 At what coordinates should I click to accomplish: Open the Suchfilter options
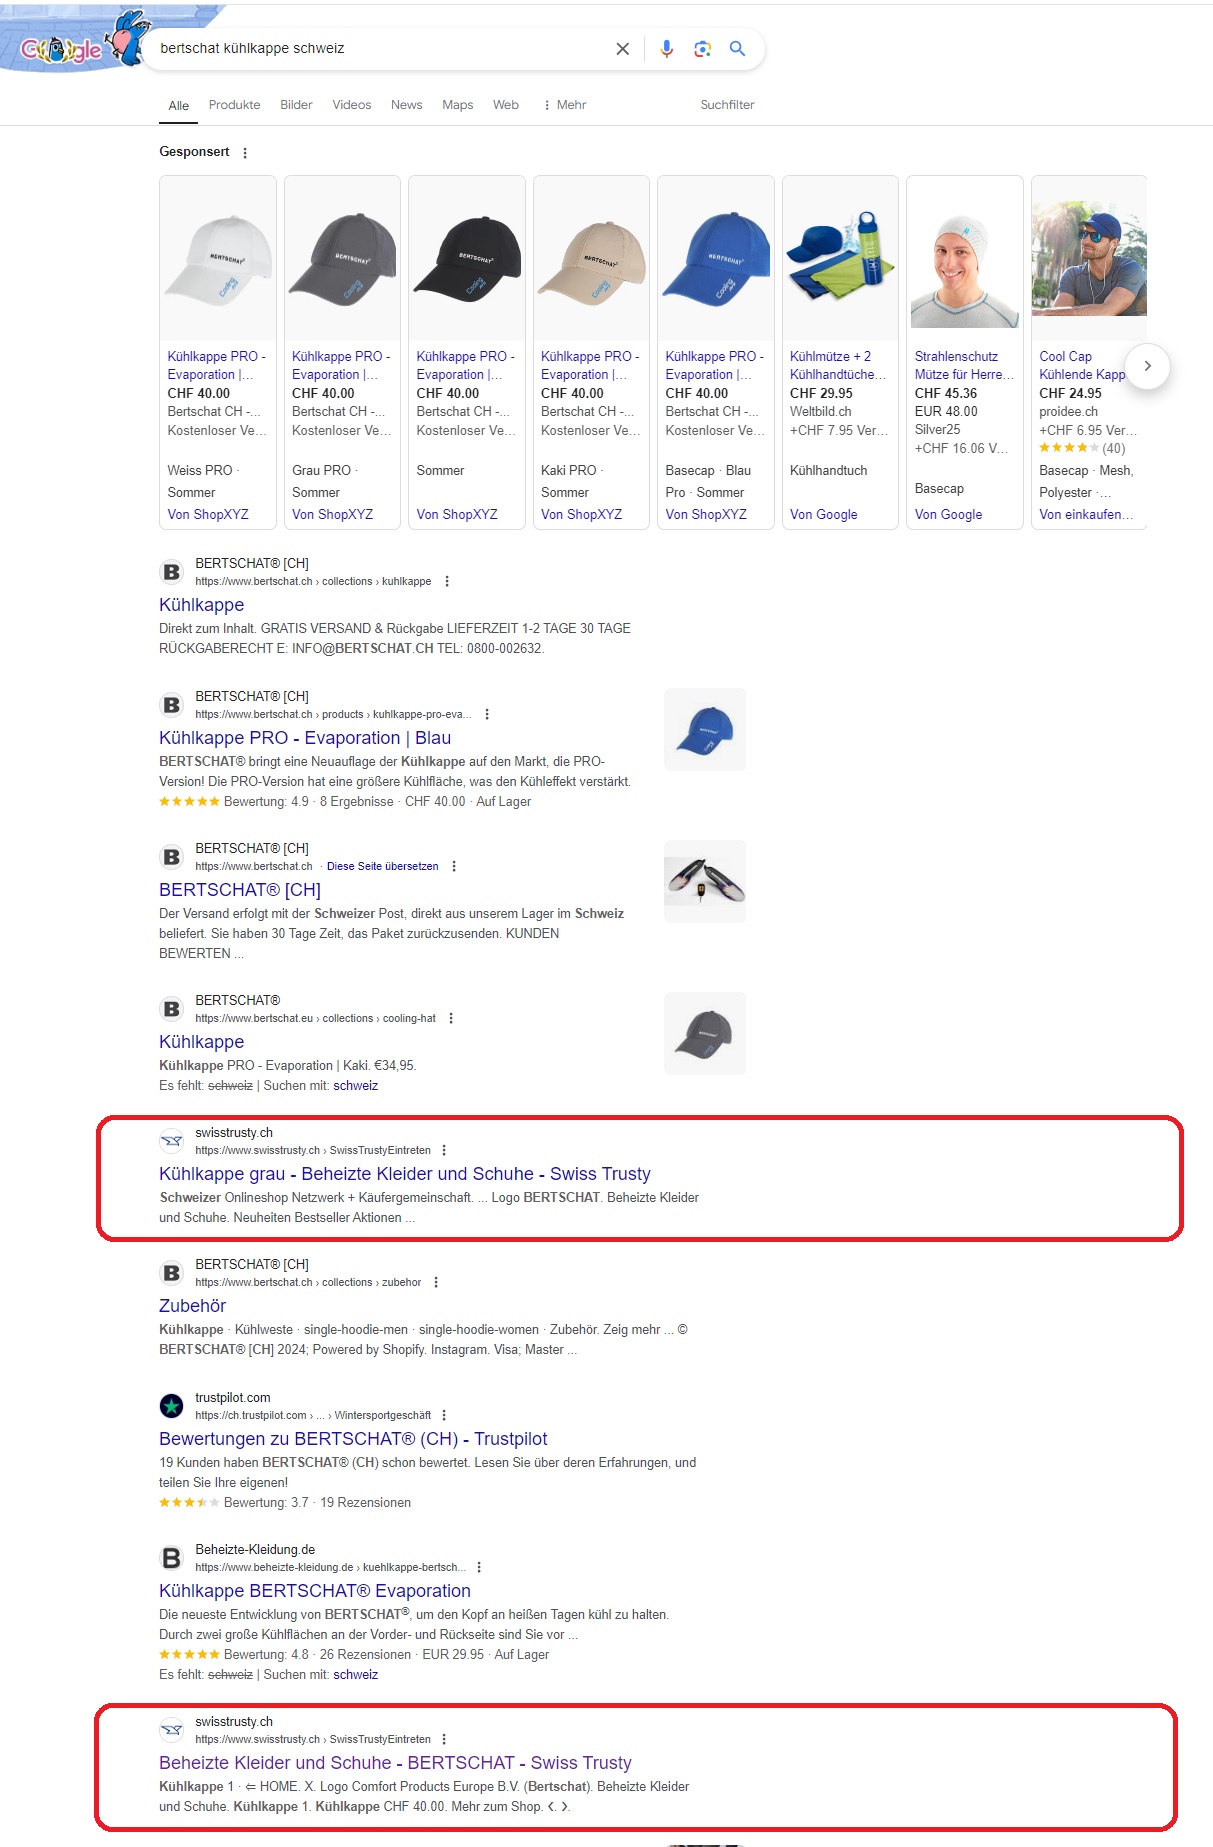[x=727, y=105]
